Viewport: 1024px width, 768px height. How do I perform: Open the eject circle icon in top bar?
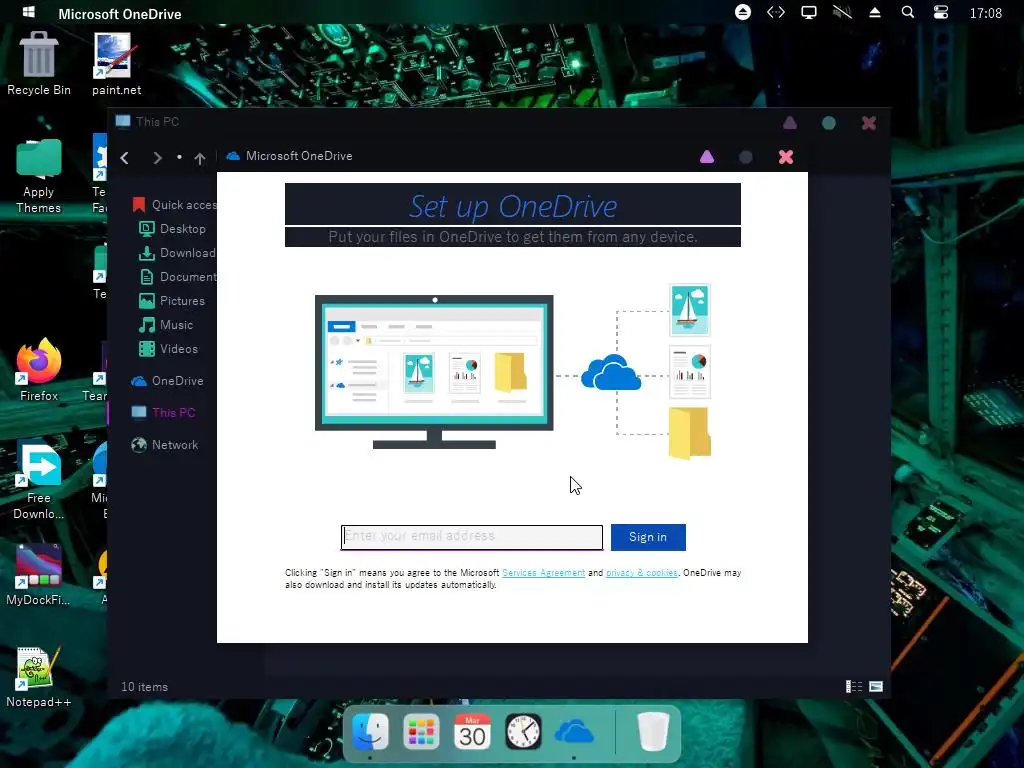pyautogui.click(x=743, y=12)
